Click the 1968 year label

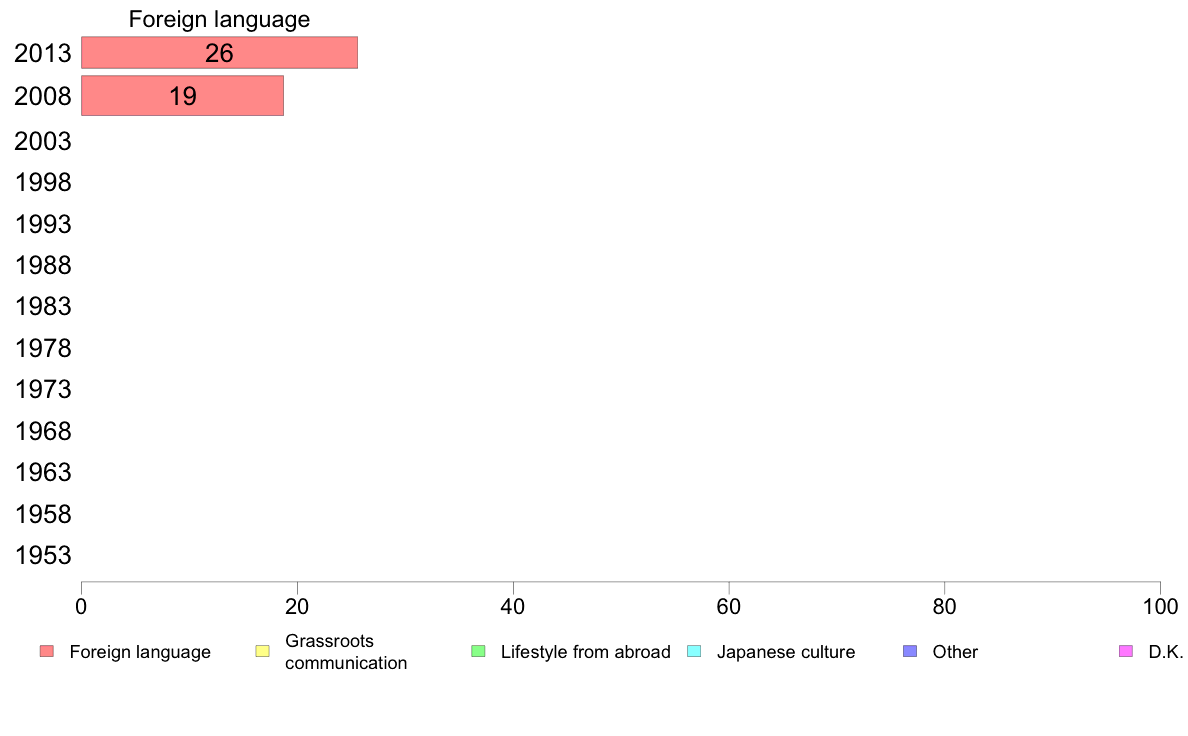(x=42, y=431)
